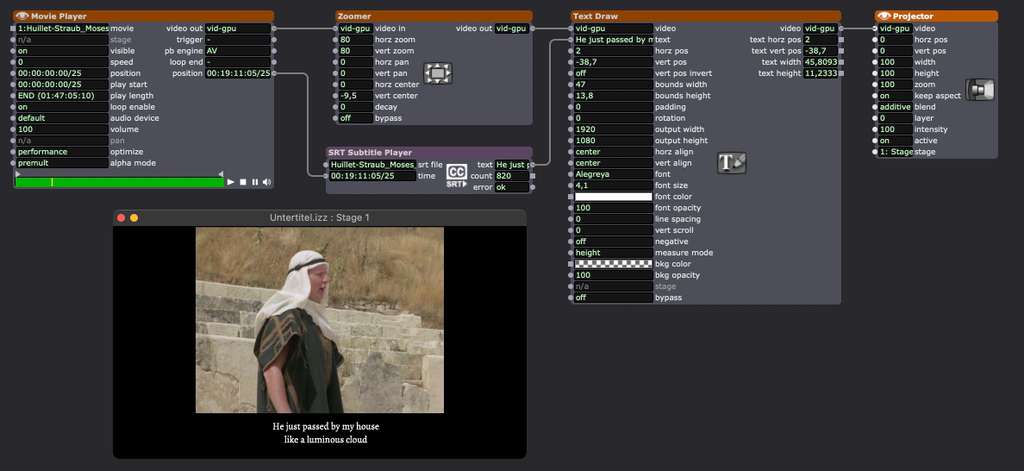Click the eye icon on Projector title

coord(883,17)
